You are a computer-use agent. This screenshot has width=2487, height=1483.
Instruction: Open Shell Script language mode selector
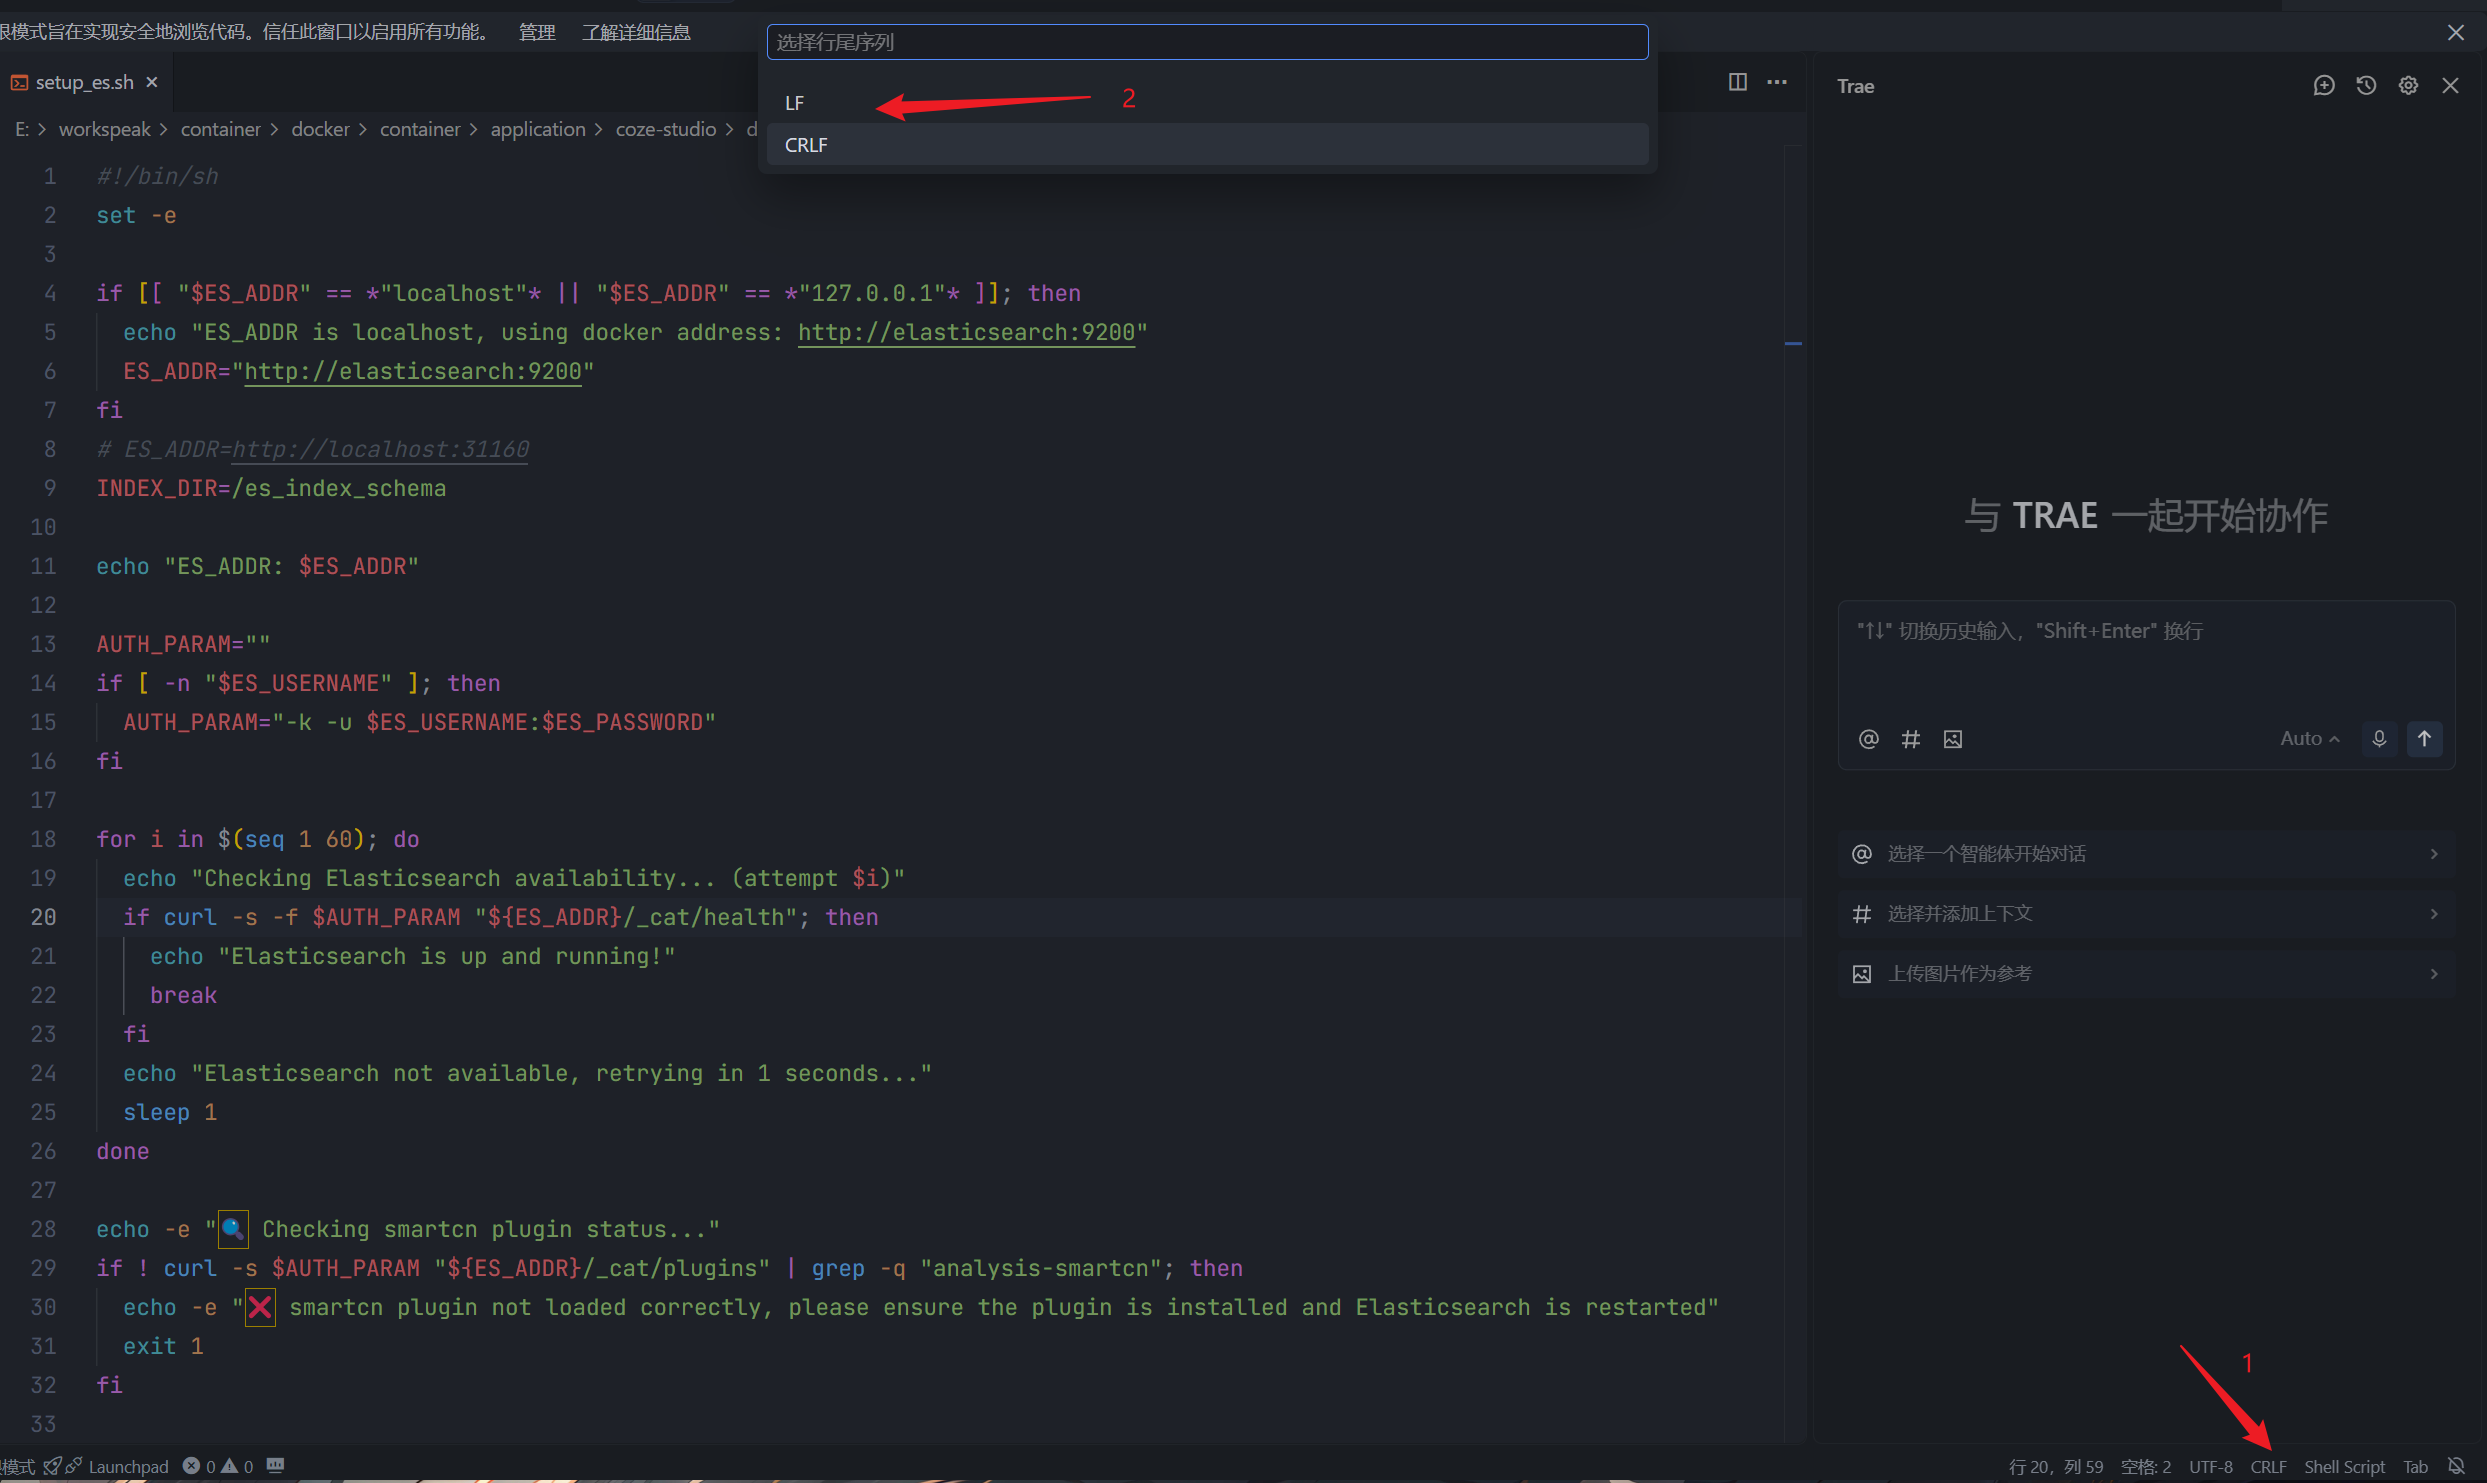pyautogui.click(x=2343, y=1467)
